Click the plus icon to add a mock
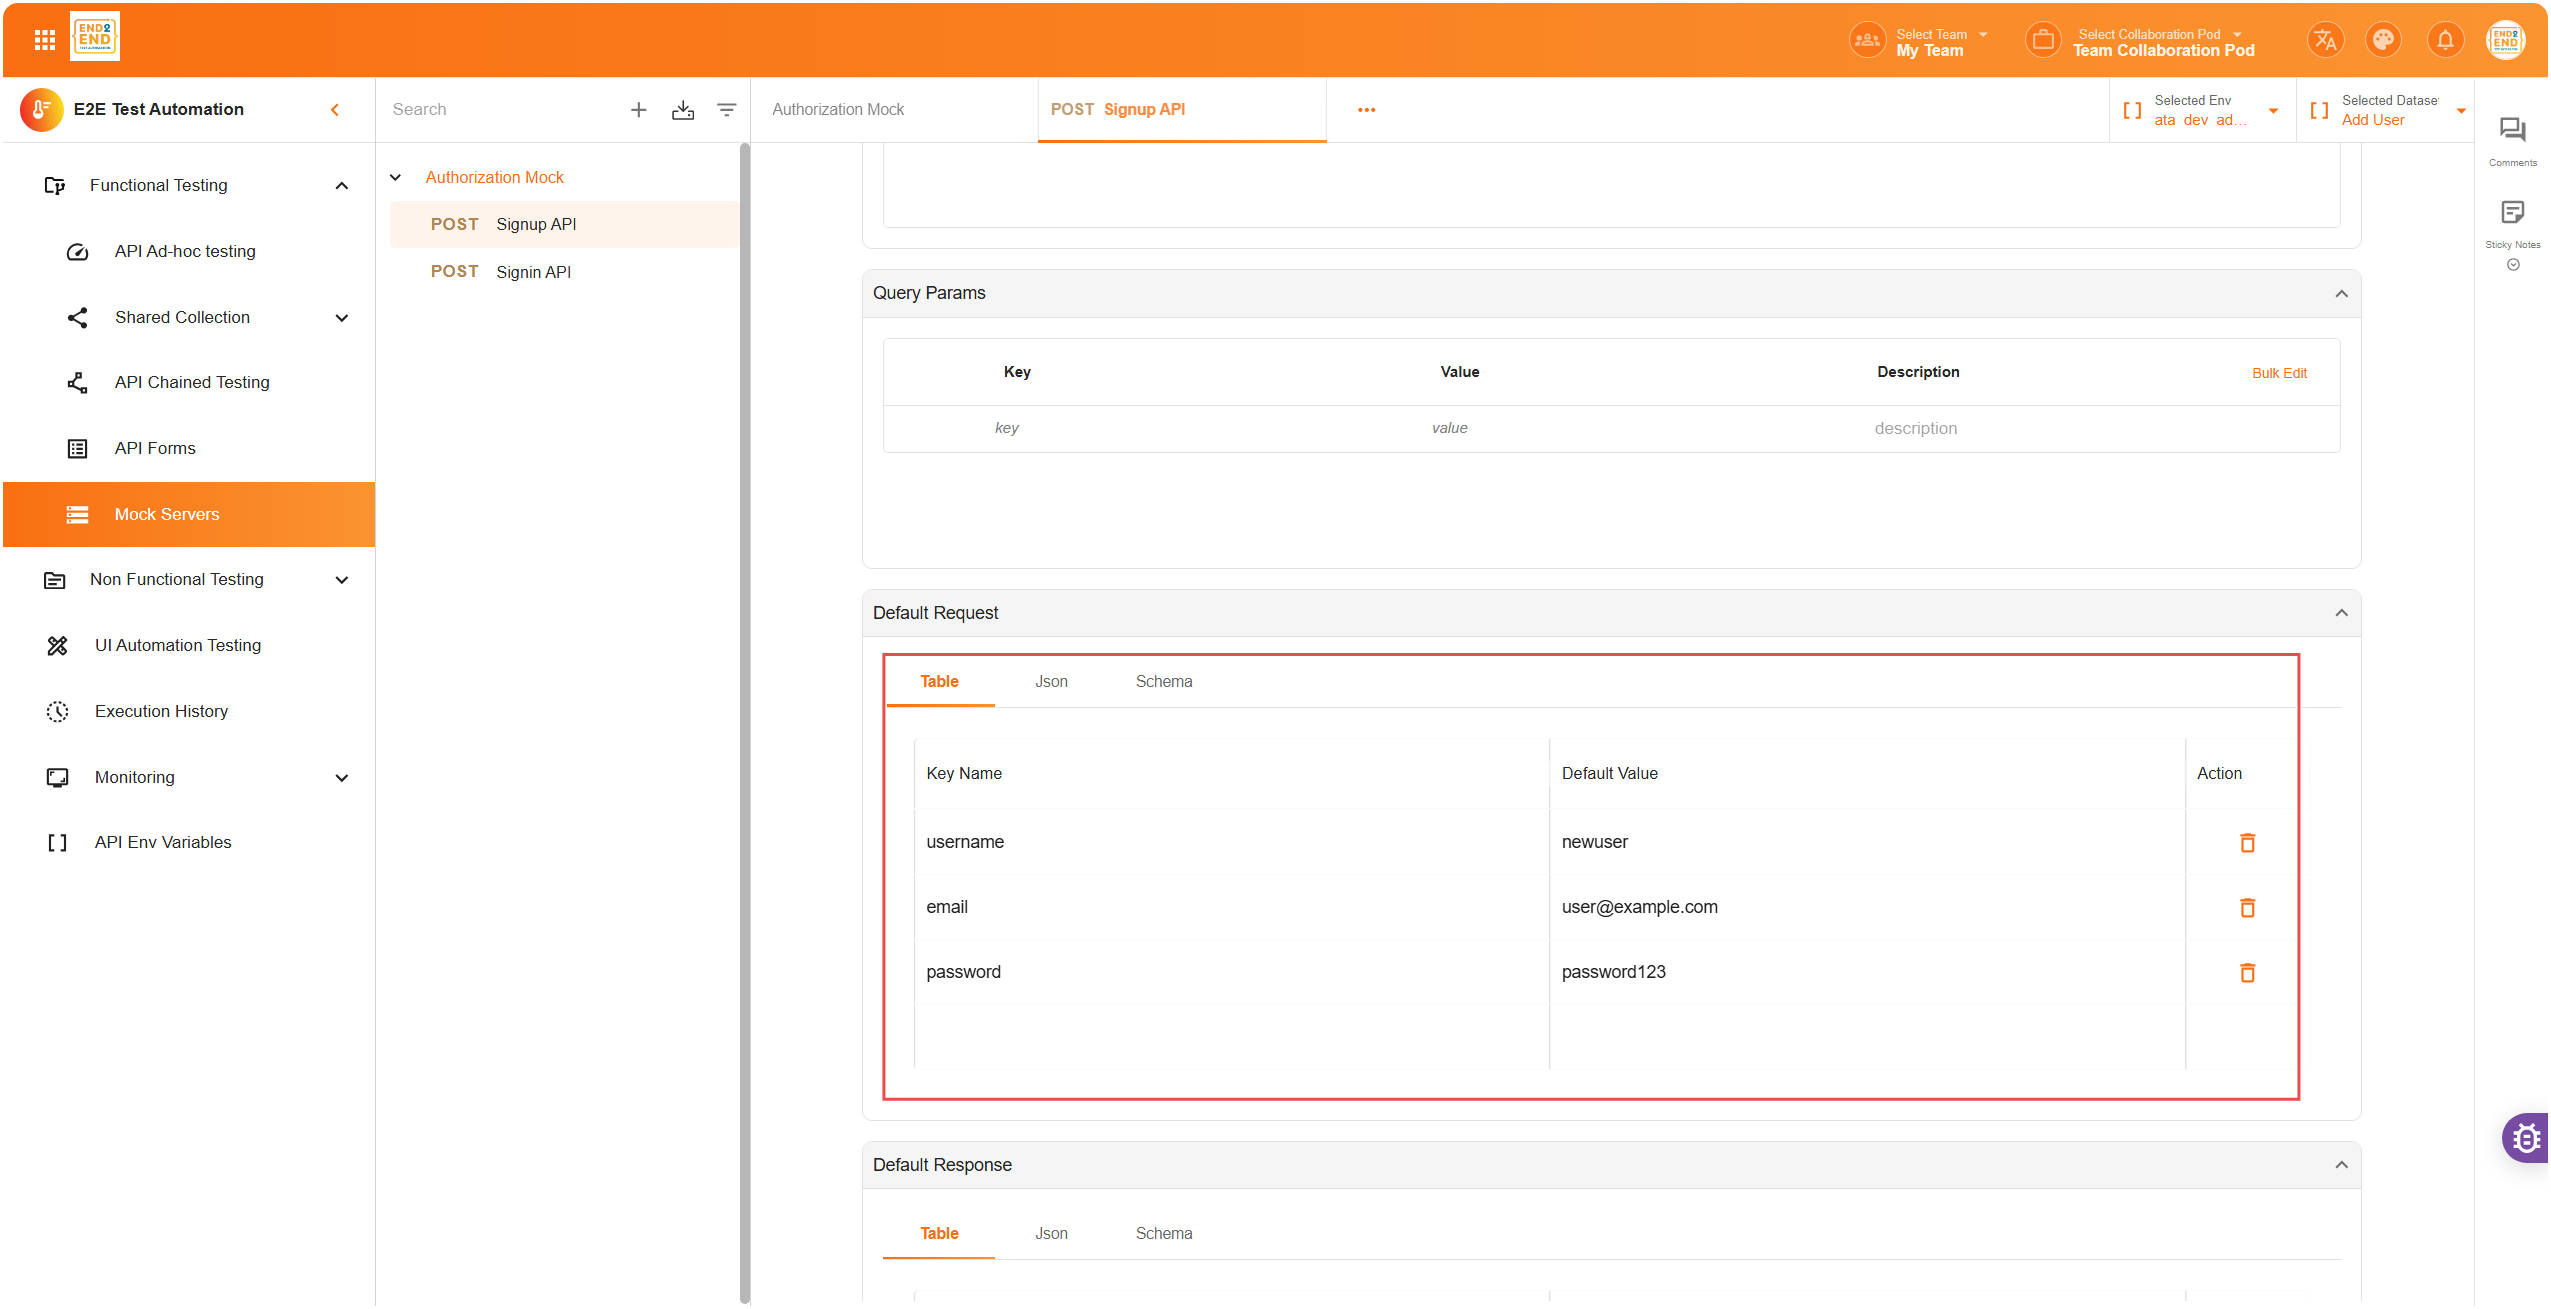This screenshot has width=2551, height=1309. click(x=638, y=110)
